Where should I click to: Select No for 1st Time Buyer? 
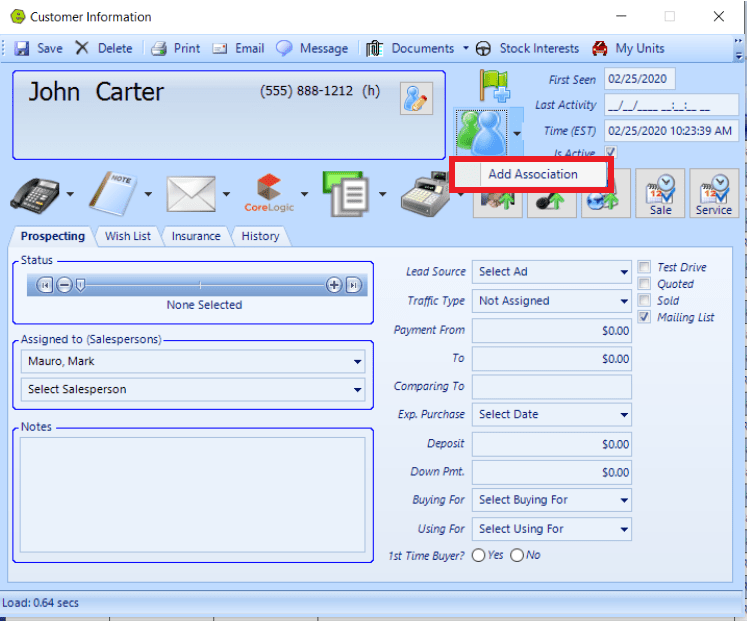point(517,555)
